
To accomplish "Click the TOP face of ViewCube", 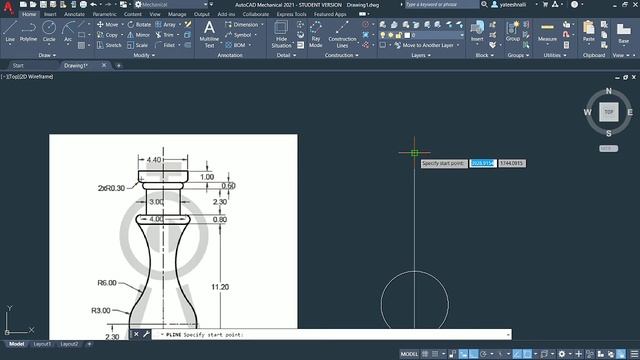I will 609,112.
